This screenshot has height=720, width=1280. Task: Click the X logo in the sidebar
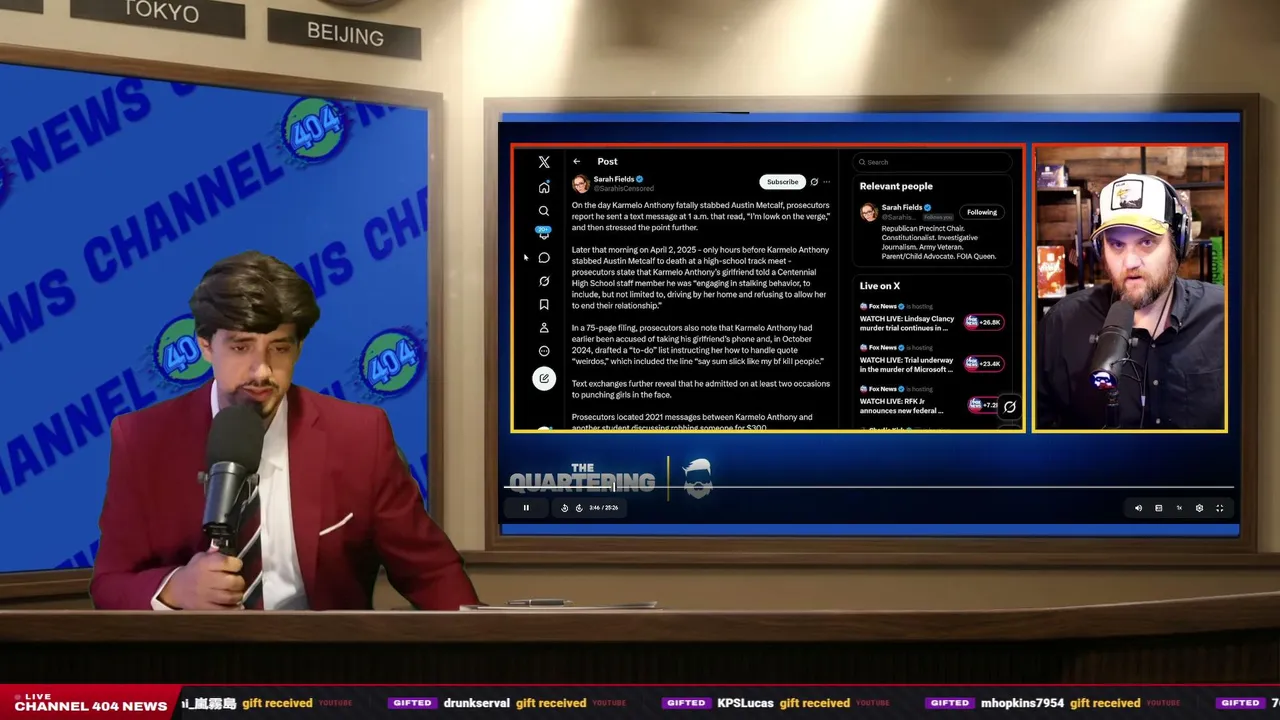tap(544, 162)
